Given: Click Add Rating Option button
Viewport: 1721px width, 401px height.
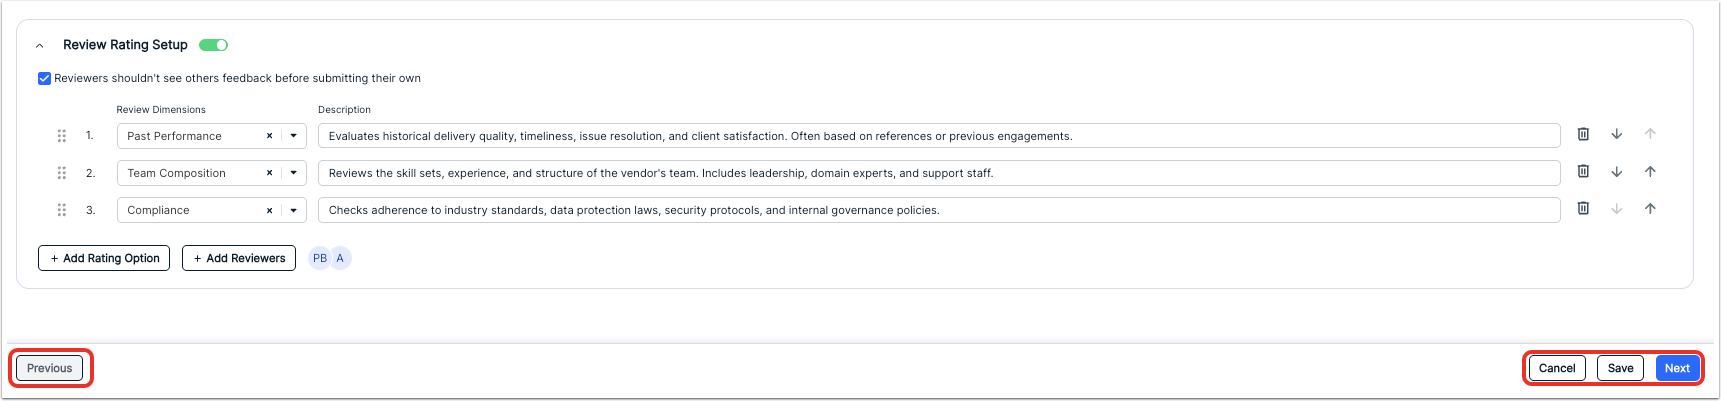Looking at the screenshot, I should [104, 258].
